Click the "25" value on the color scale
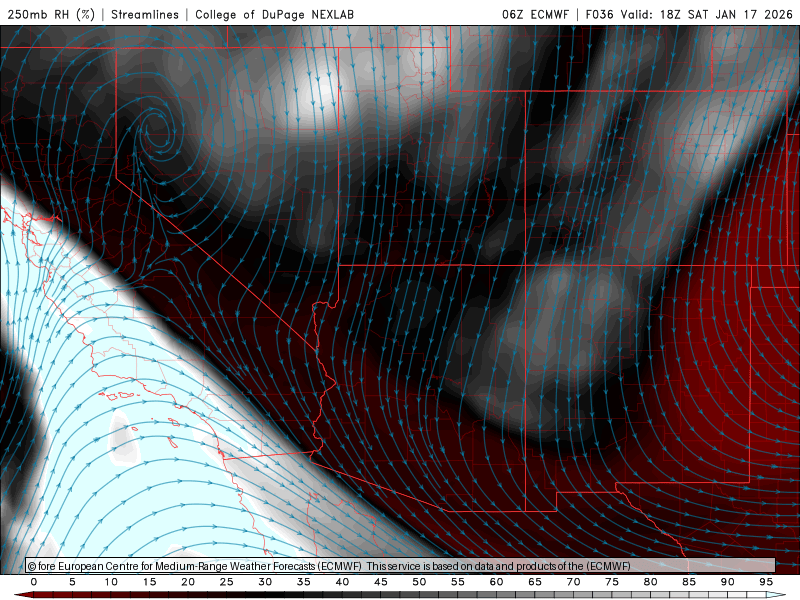Screen dimensions: 800x600 (227, 582)
